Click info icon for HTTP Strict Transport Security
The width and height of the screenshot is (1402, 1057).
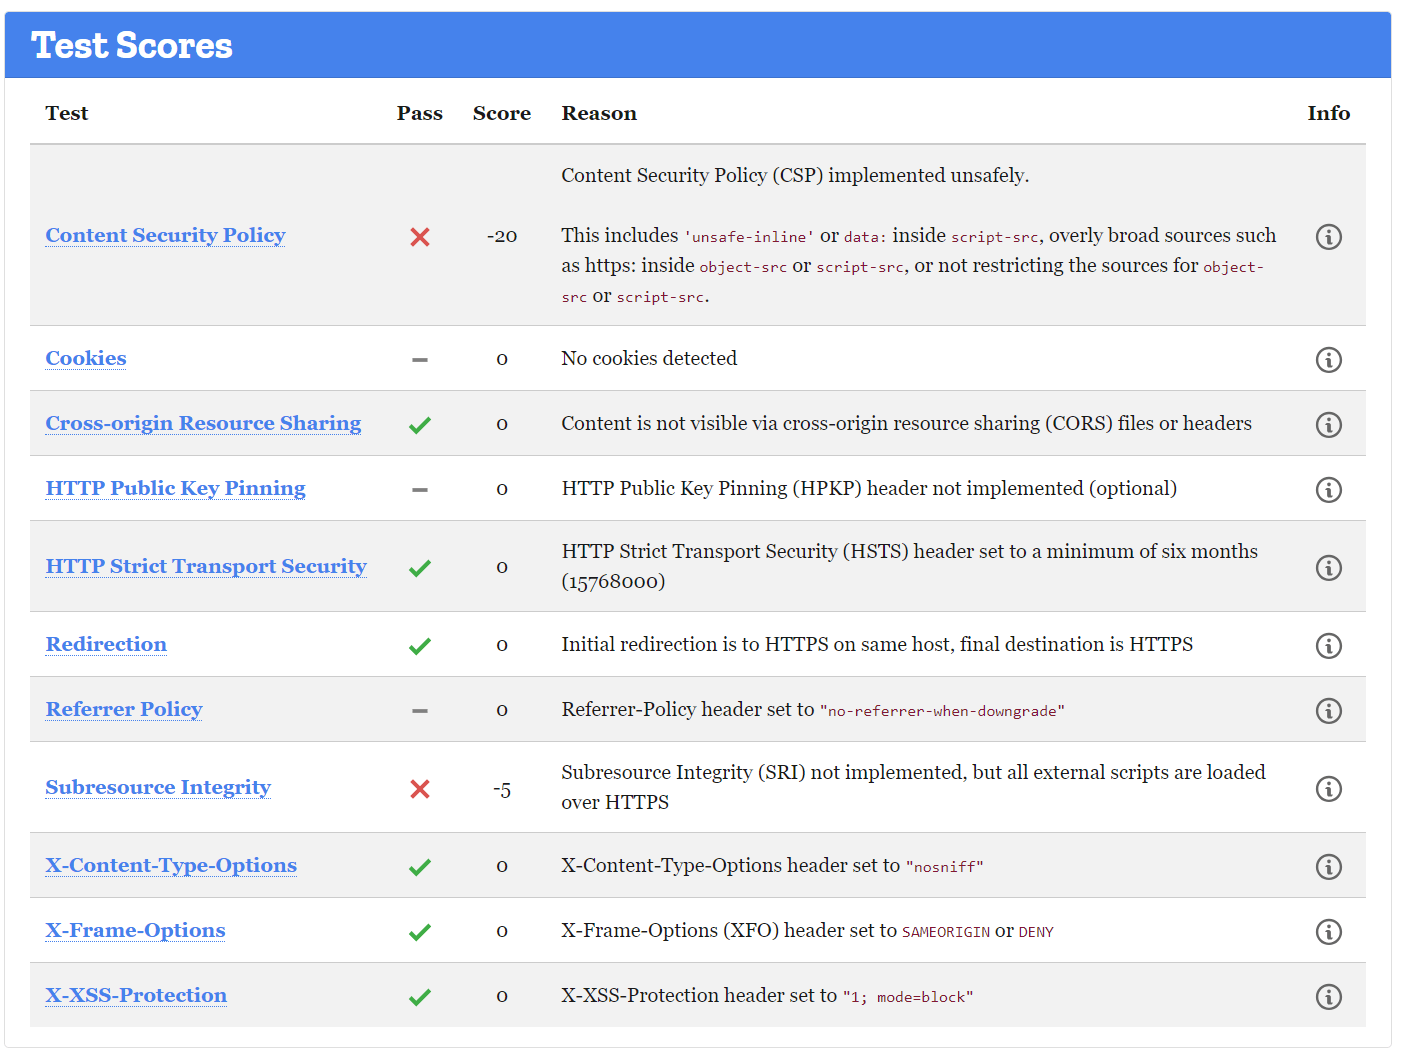click(x=1328, y=567)
